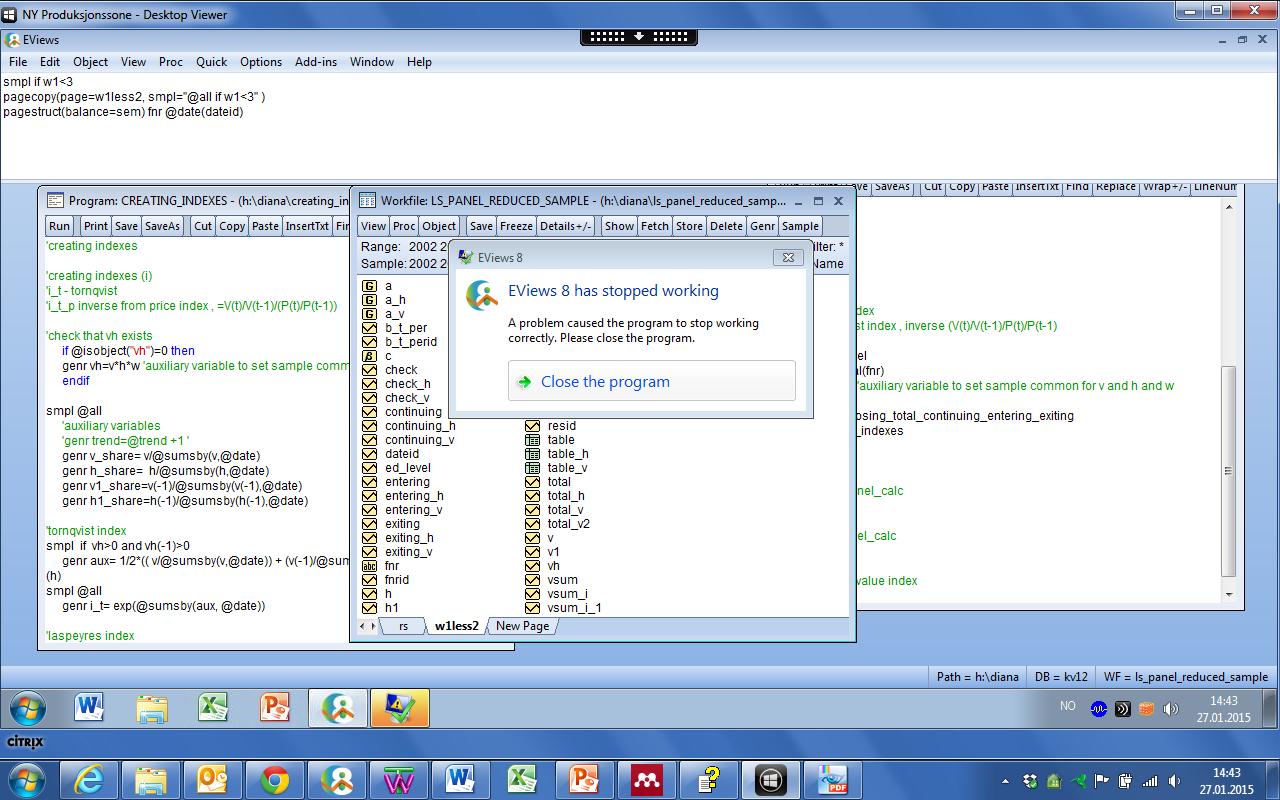Click the remote desktop Start orb
Image resolution: width=1280 pixels, height=800 pixels.
click(26, 708)
